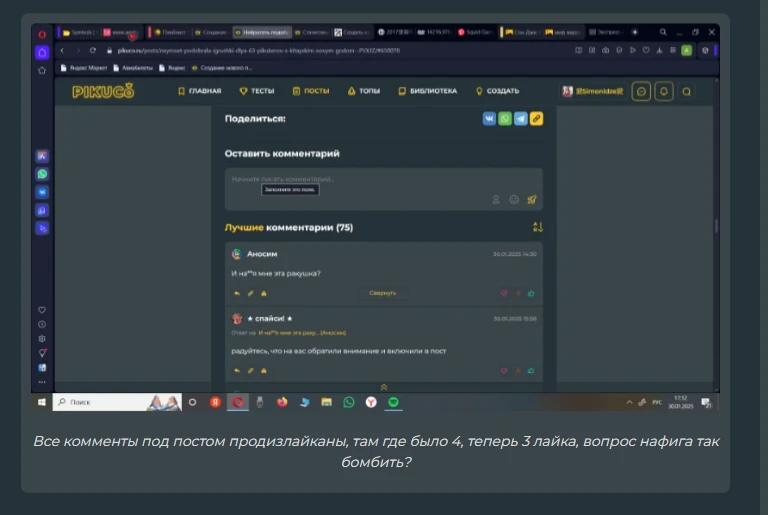Open the quoted reply link to Аносим
768x515 pixels.
pyautogui.click(x=302, y=333)
